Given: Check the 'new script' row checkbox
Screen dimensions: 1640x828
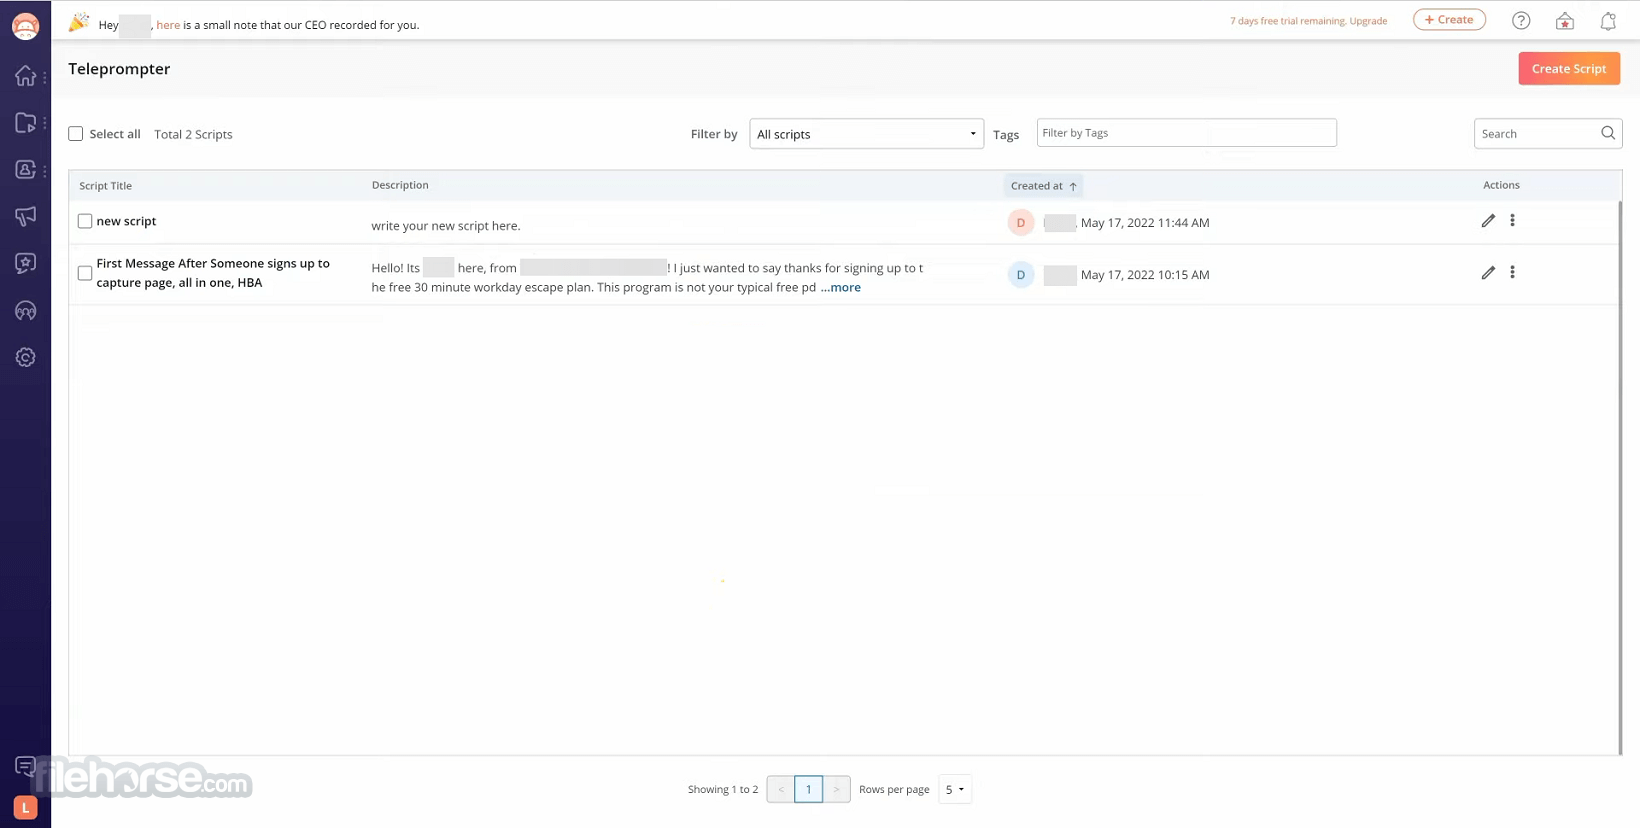Looking at the screenshot, I should 85,221.
